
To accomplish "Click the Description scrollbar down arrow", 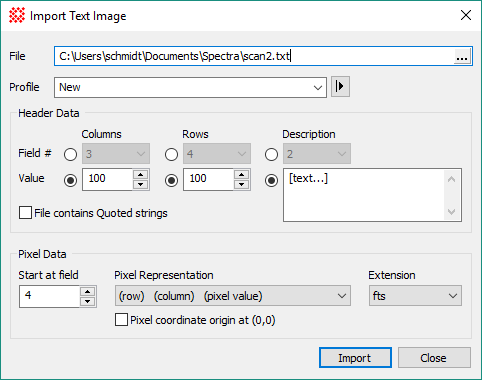I will (452, 212).
